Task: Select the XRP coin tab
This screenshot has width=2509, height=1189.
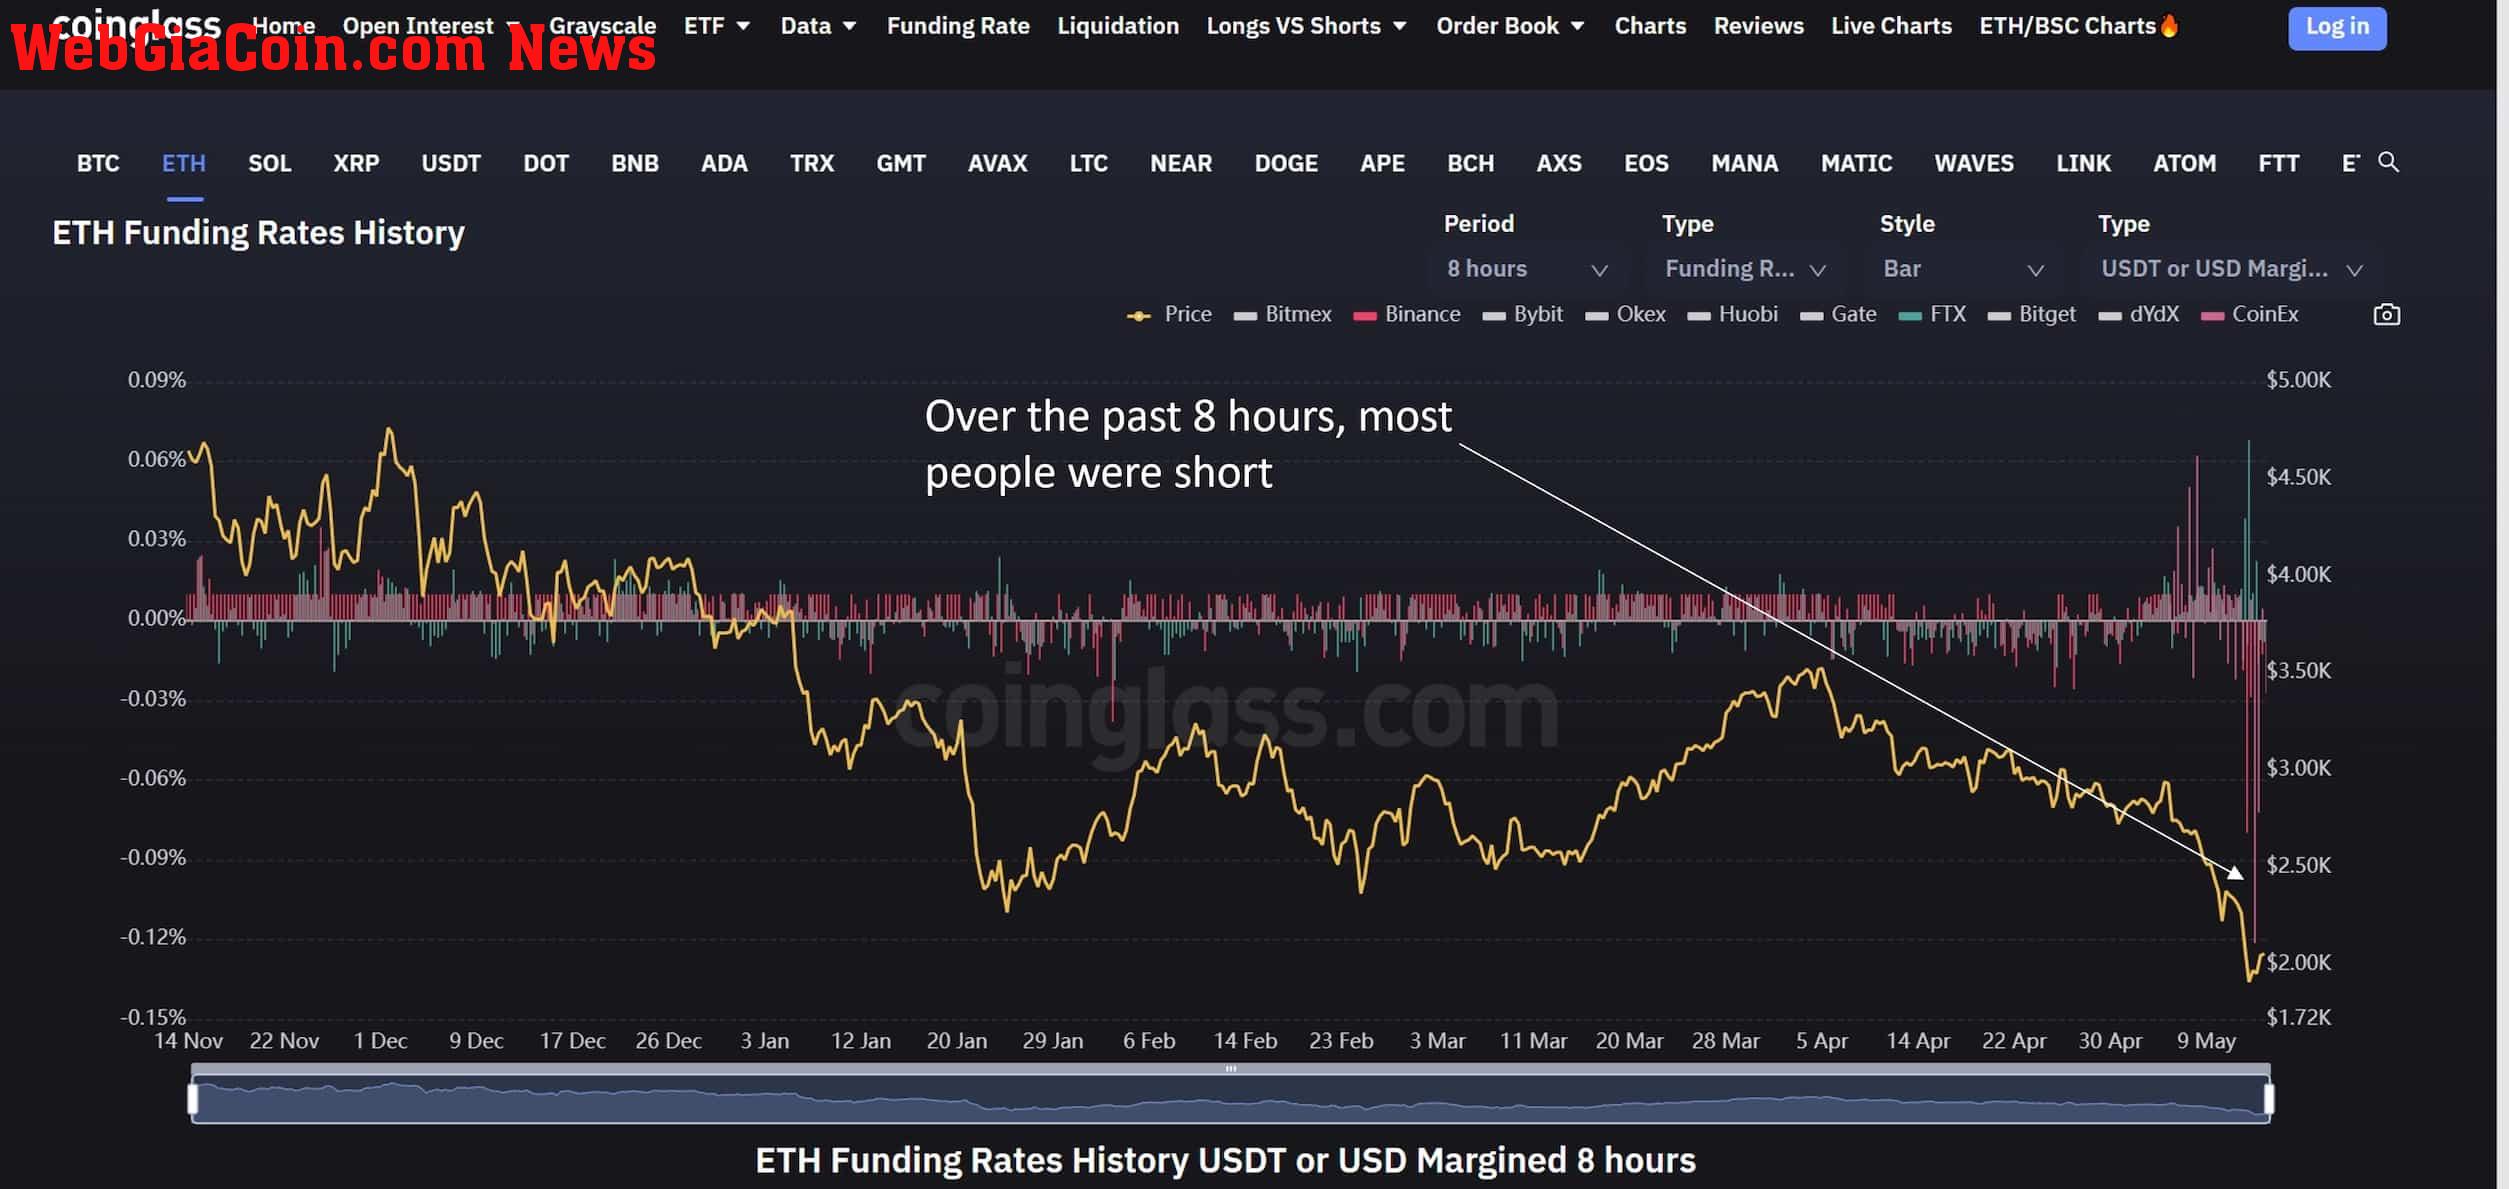Action: [356, 163]
